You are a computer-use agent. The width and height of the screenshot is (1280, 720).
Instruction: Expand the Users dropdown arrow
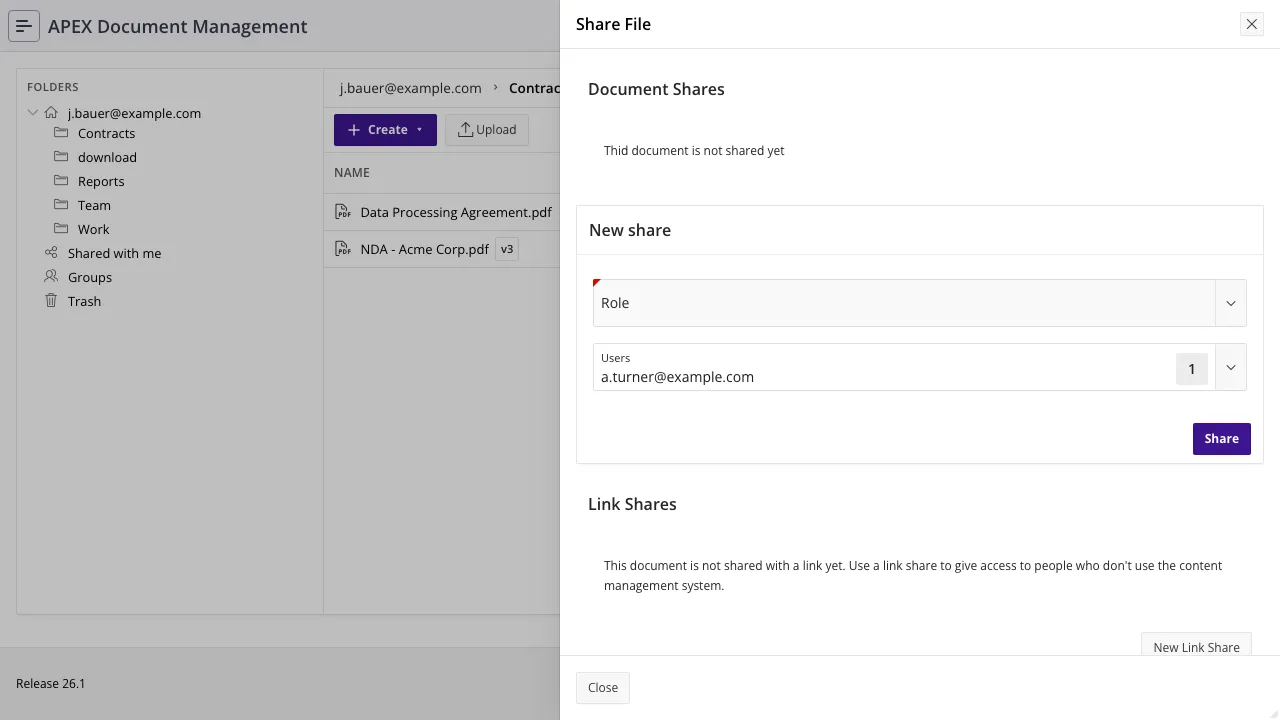coord(1231,368)
